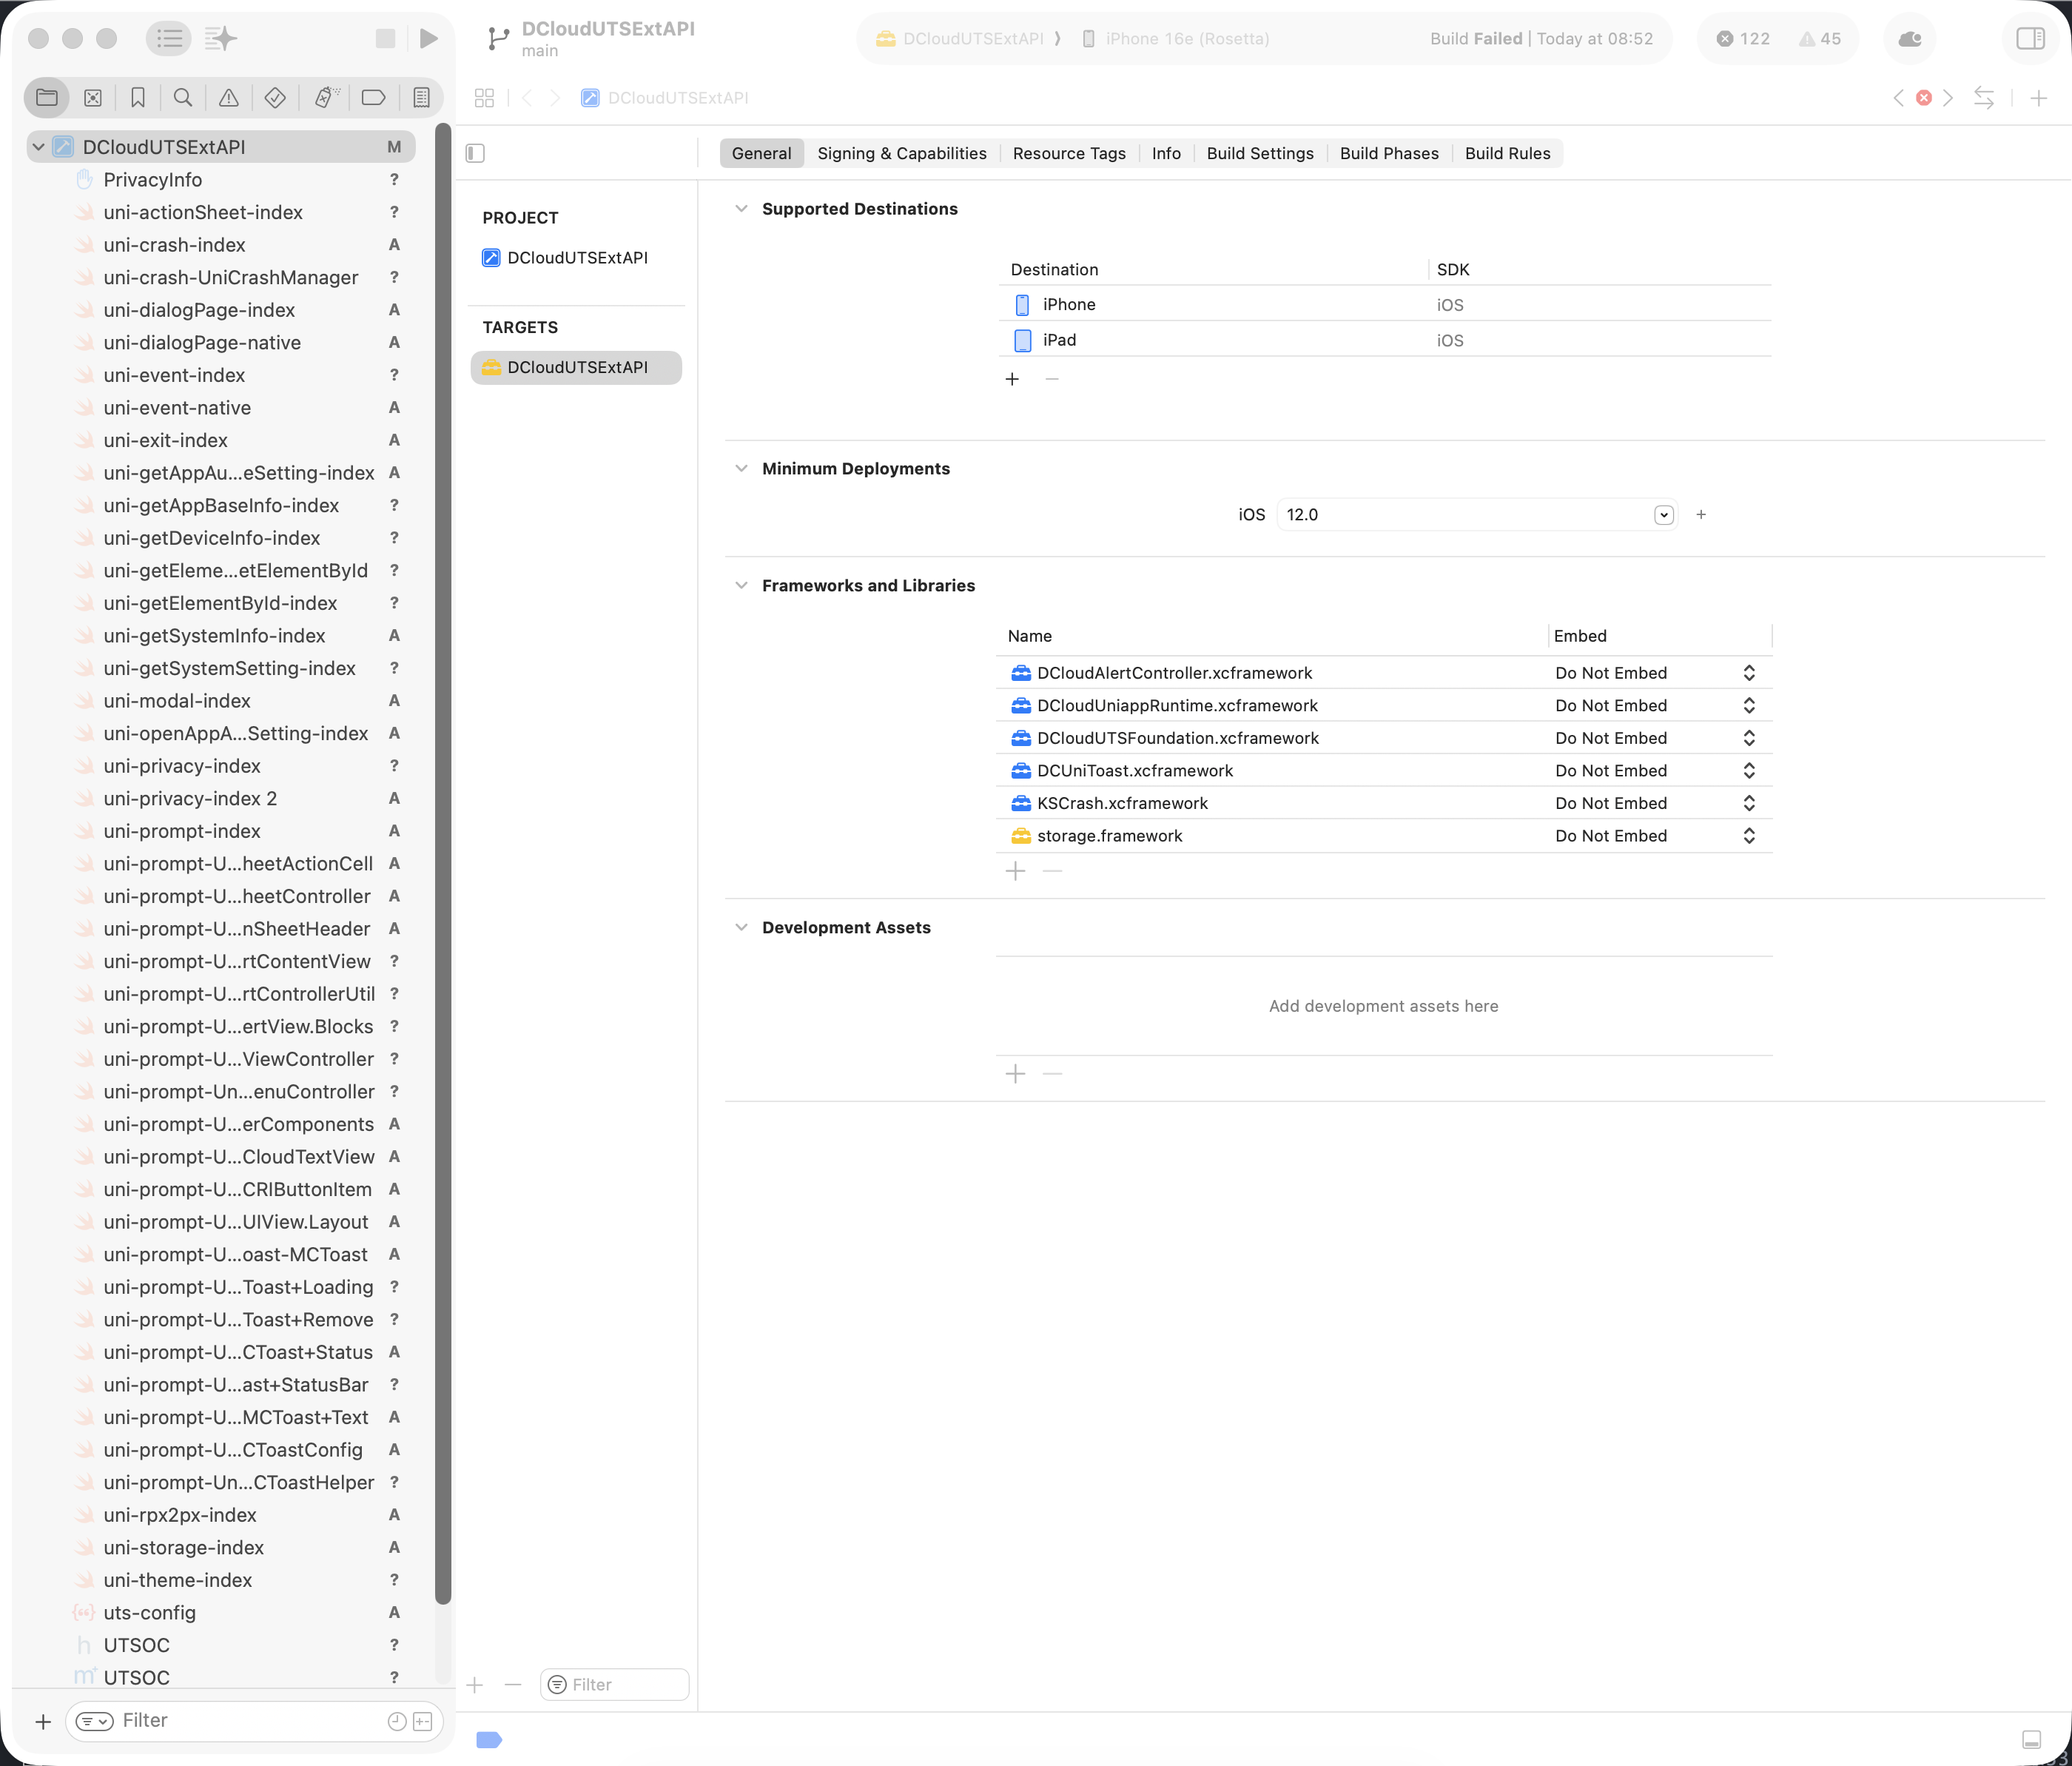
Task: Open the Build Phases tab
Action: (1389, 153)
